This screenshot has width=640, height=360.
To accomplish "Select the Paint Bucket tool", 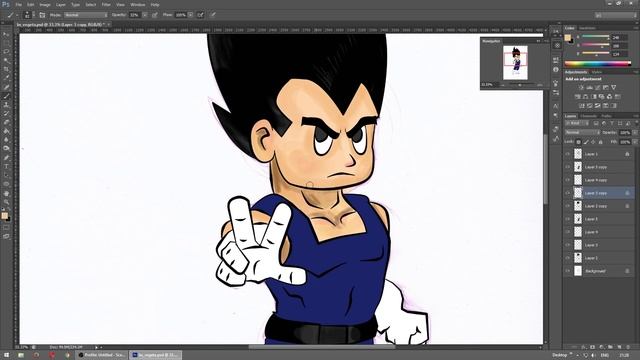I will (x=6, y=131).
